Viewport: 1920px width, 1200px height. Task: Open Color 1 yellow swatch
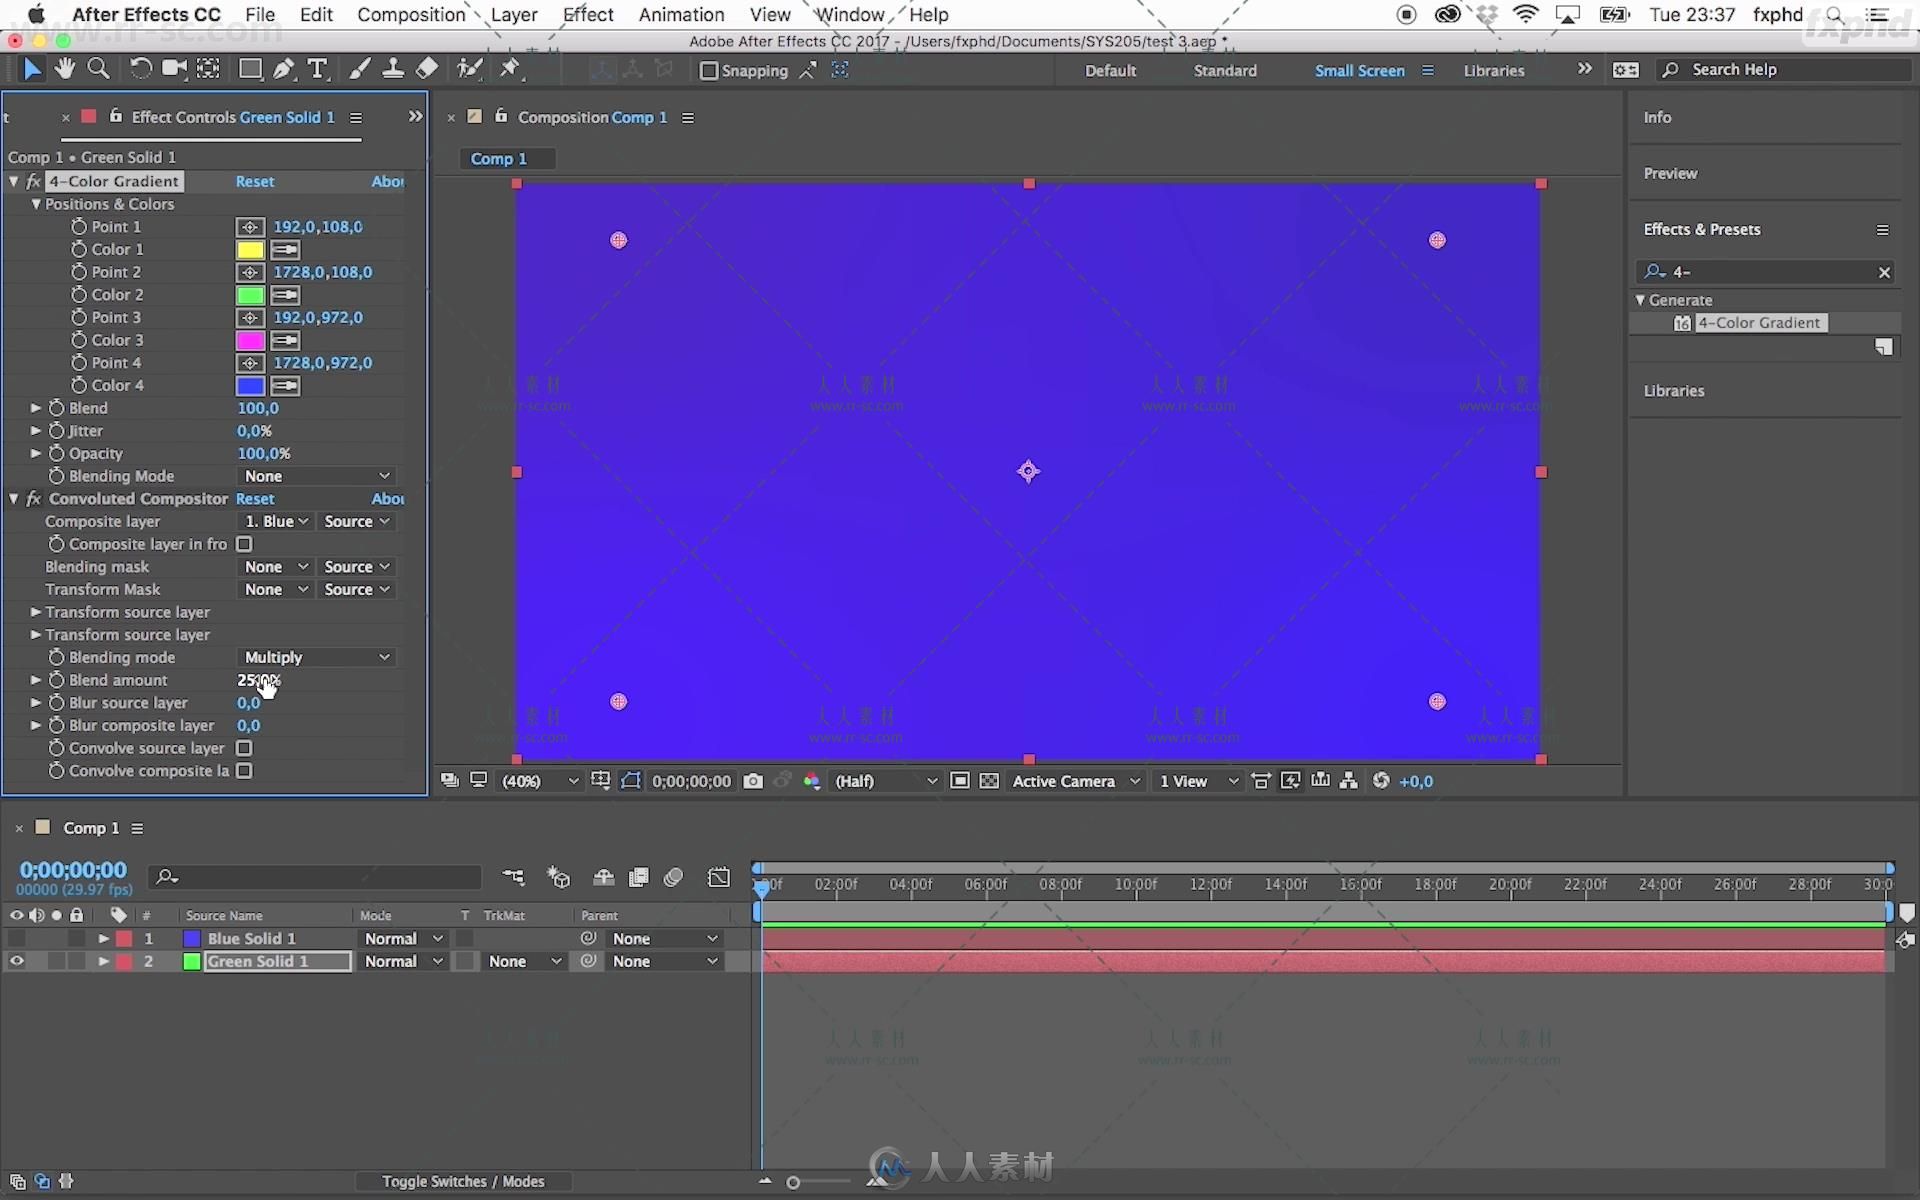[x=250, y=250]
